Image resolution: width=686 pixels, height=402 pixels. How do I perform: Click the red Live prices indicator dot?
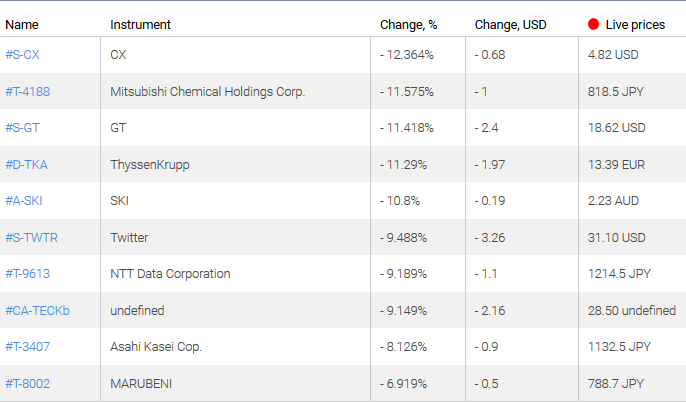(x=594, y=24)
